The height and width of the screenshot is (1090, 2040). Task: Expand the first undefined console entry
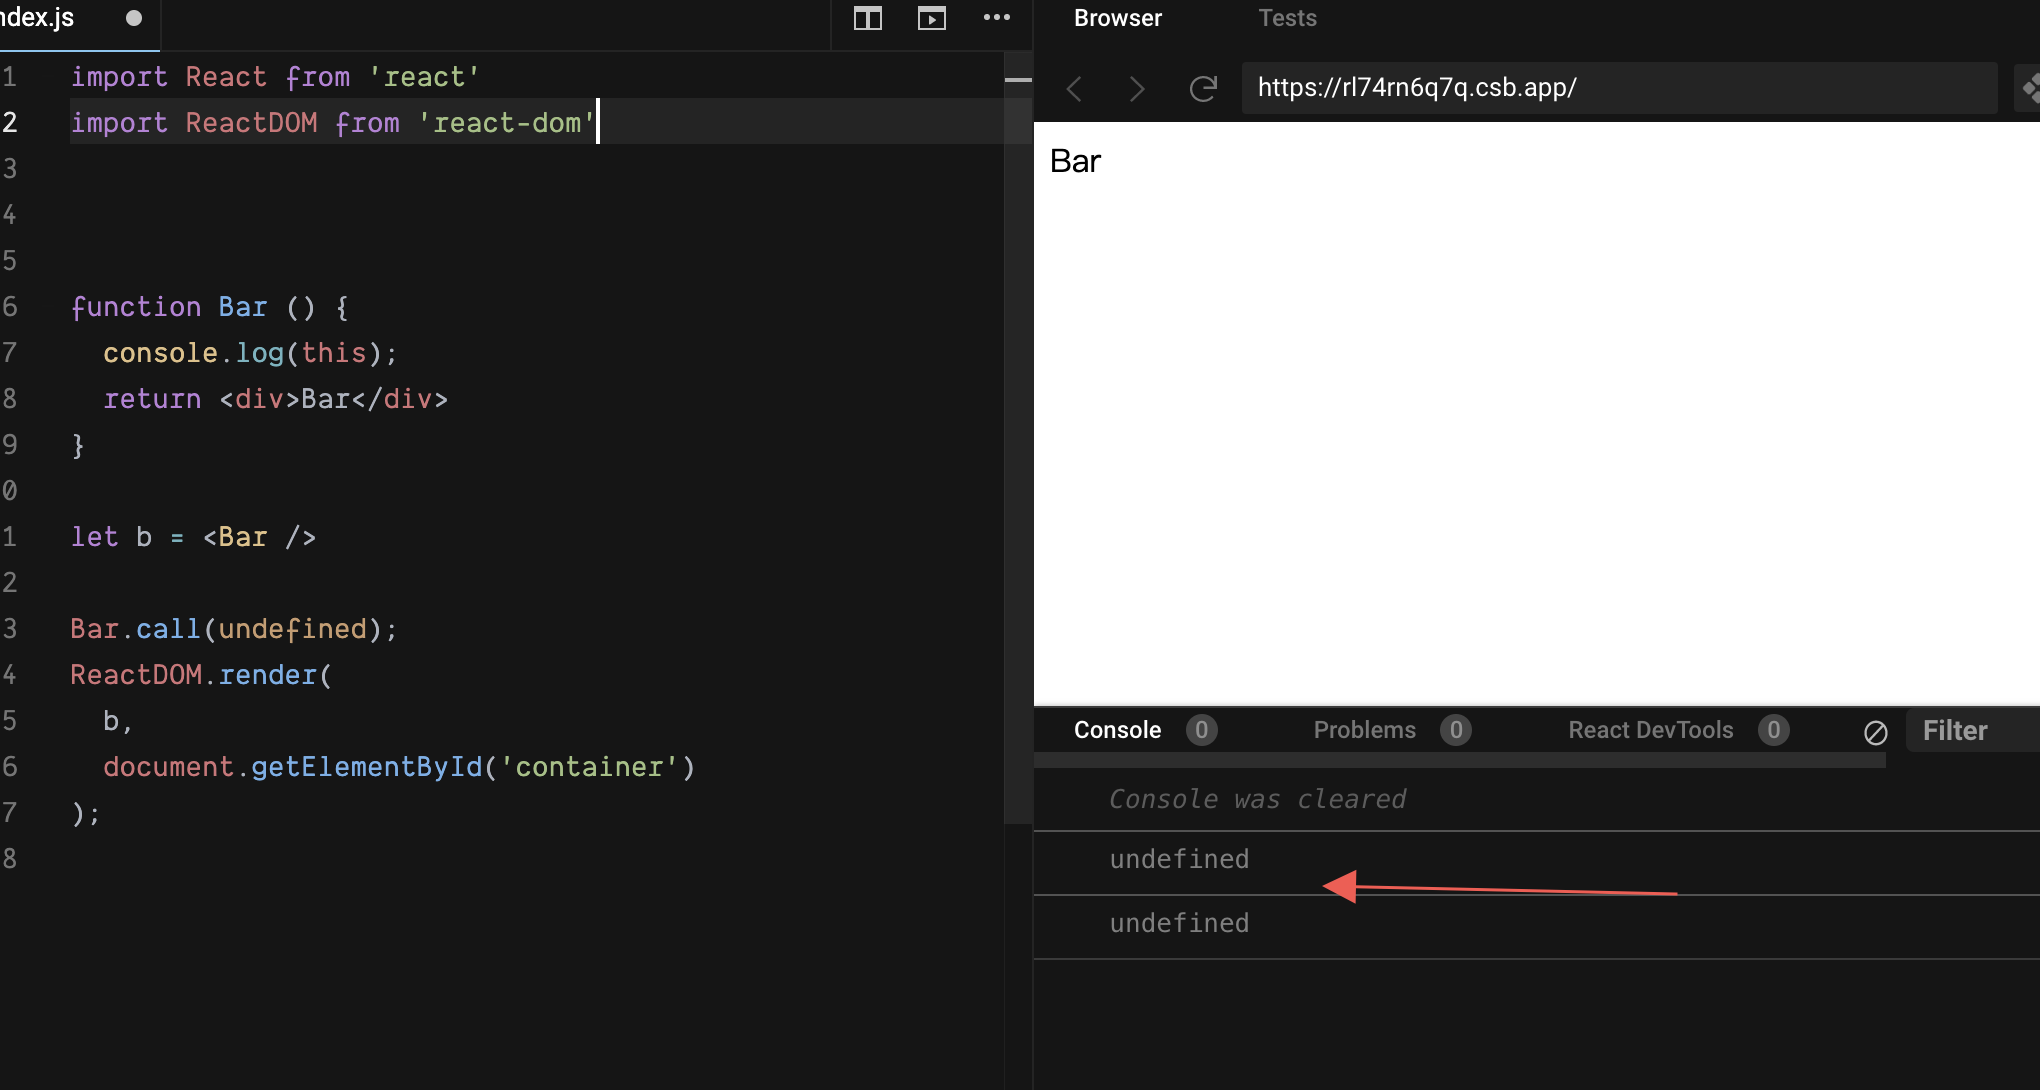coord(1178,858)
